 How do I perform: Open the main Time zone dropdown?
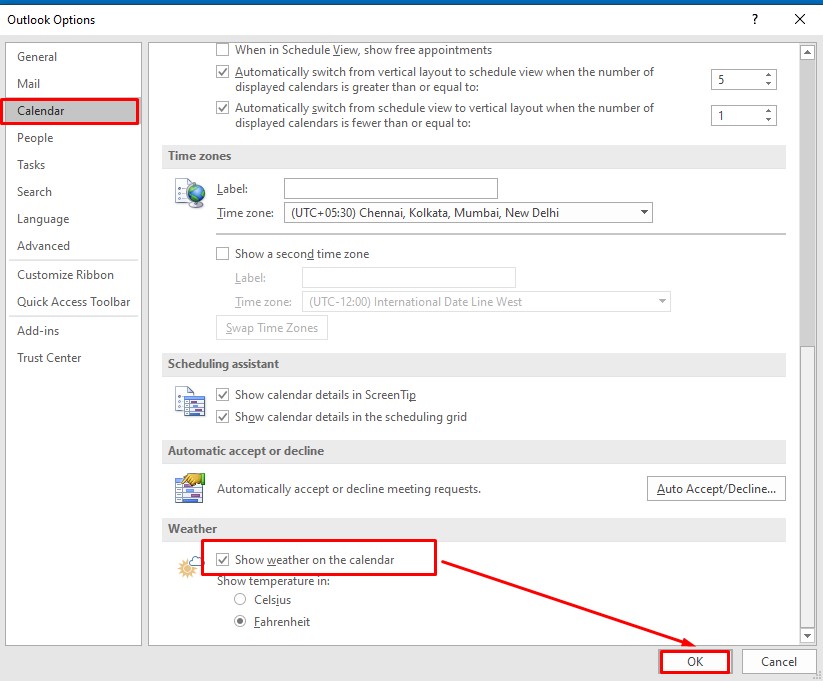click(644, 212)
